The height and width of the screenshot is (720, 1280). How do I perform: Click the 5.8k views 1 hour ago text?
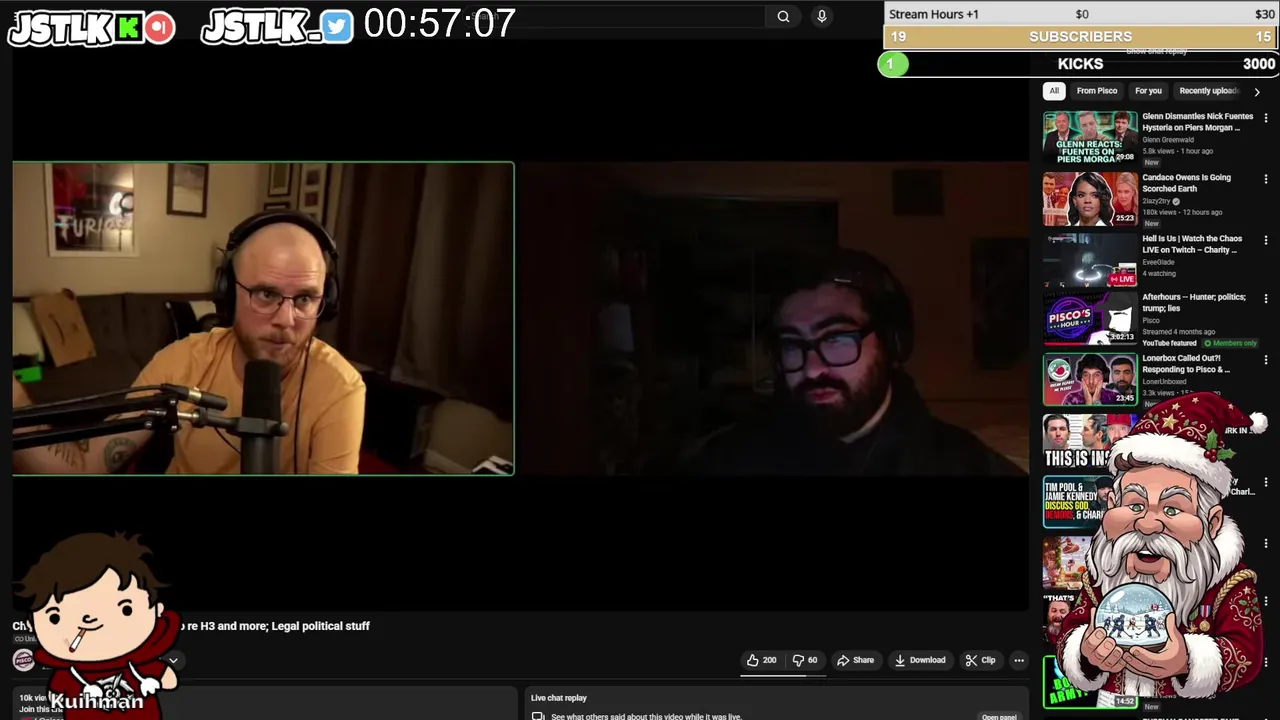(x=1178, y=151)
